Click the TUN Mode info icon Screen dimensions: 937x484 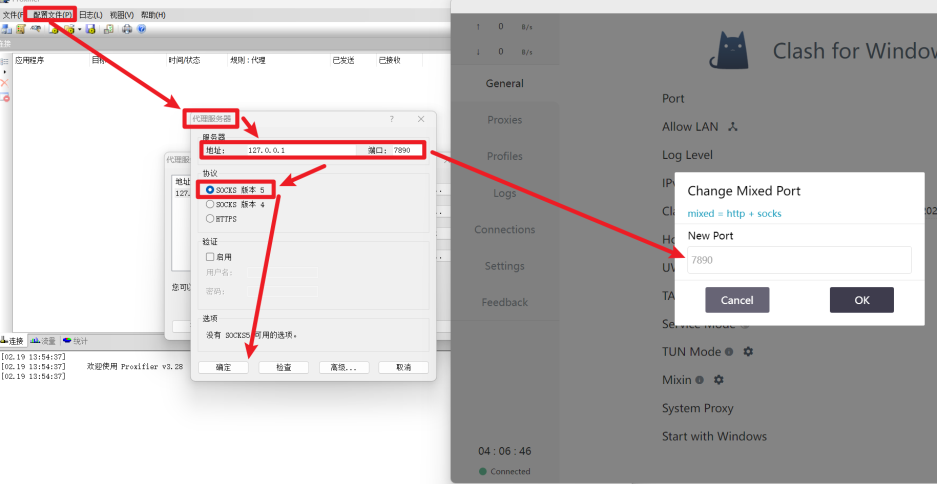(729, 352)
